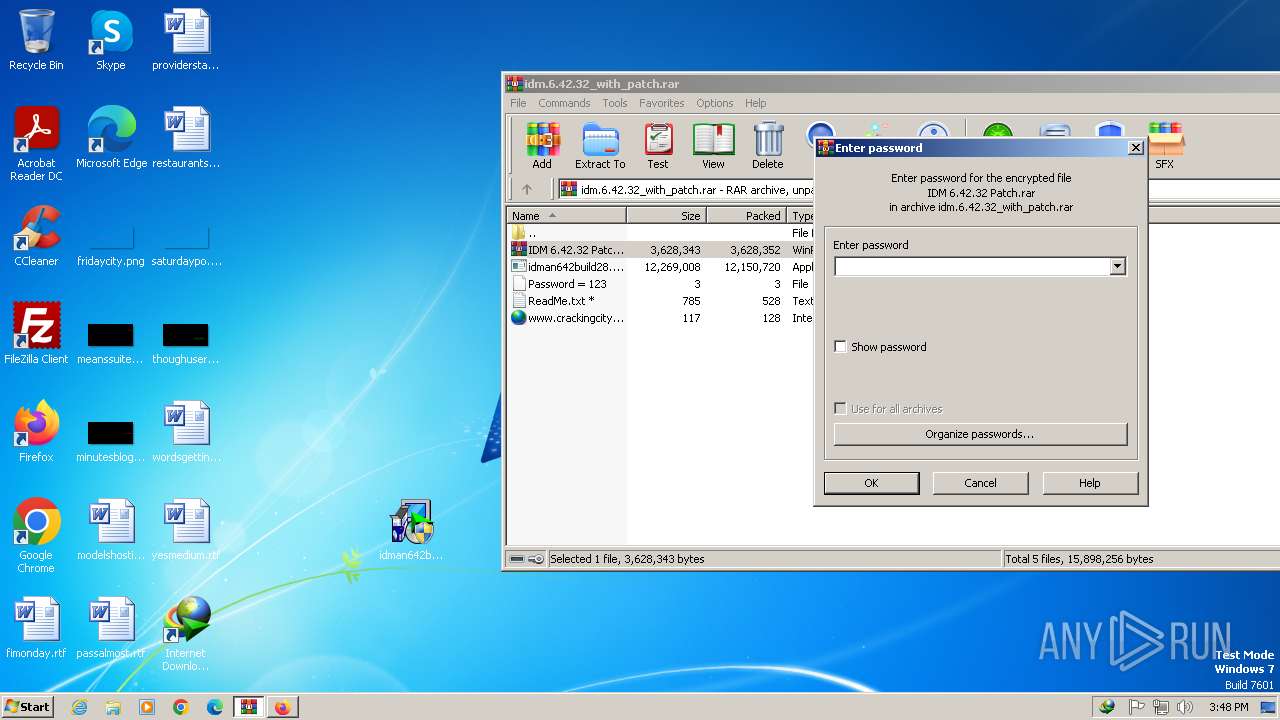
Task: Click the Enter password input field
Action: 972,267
